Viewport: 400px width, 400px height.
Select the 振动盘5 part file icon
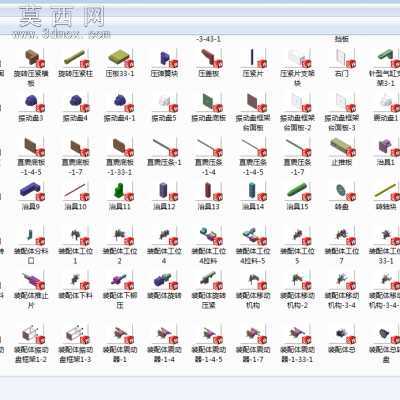164,103
